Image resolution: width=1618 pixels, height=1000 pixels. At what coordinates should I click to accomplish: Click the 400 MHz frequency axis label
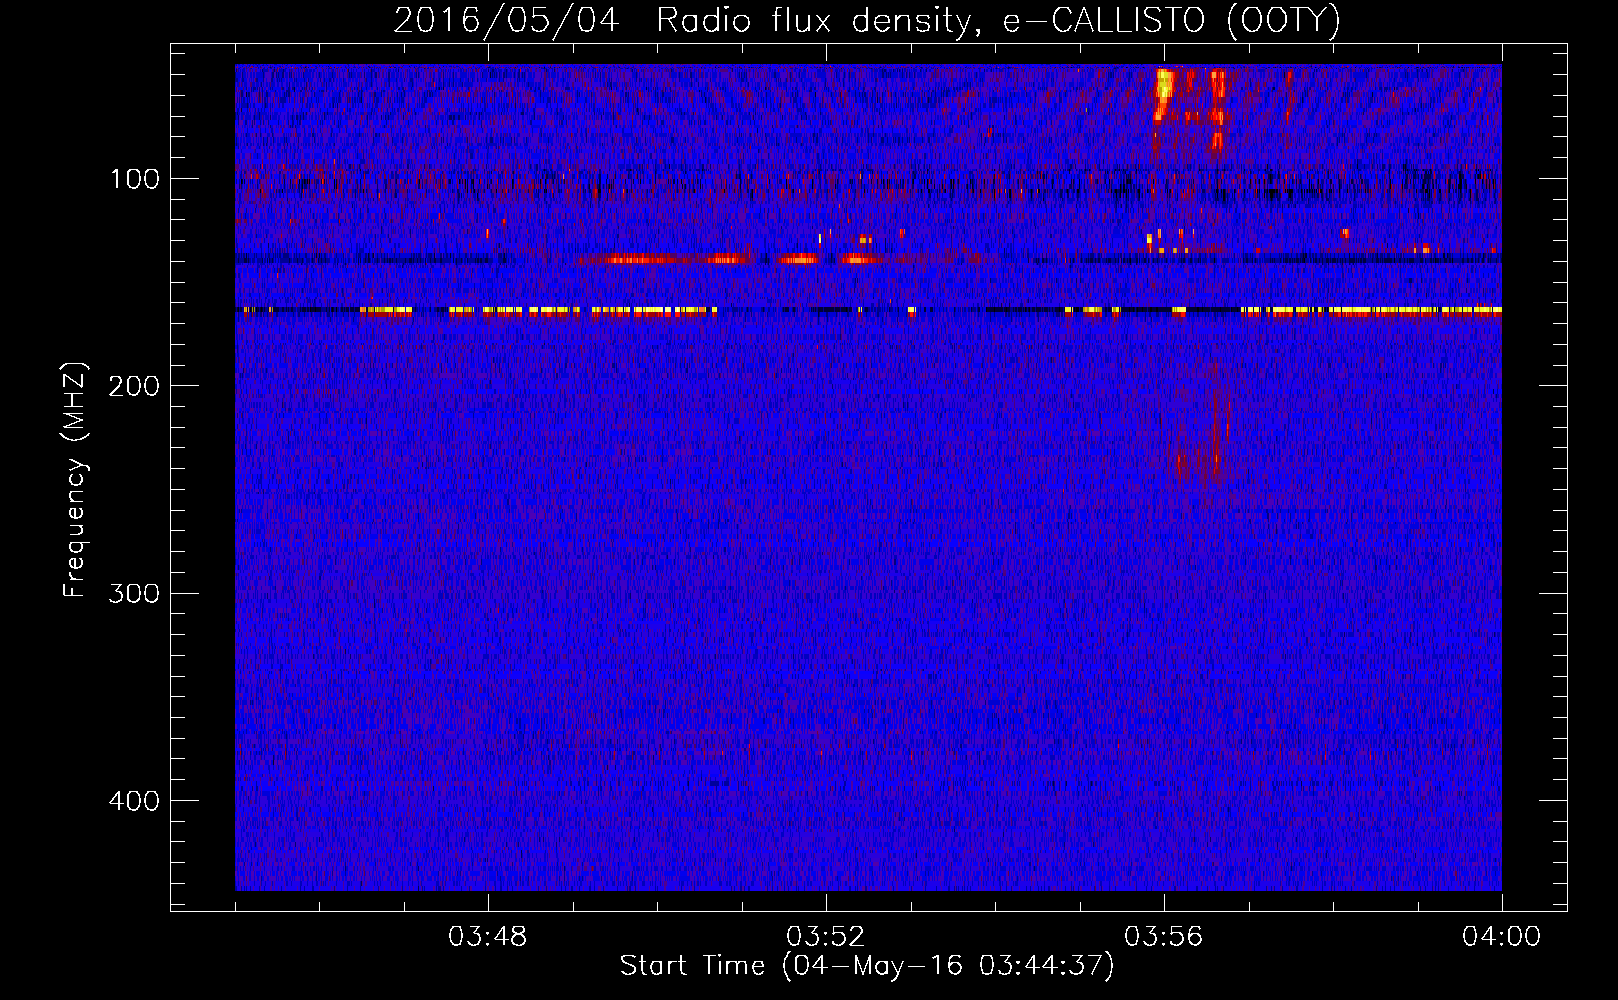coord(133,801)
